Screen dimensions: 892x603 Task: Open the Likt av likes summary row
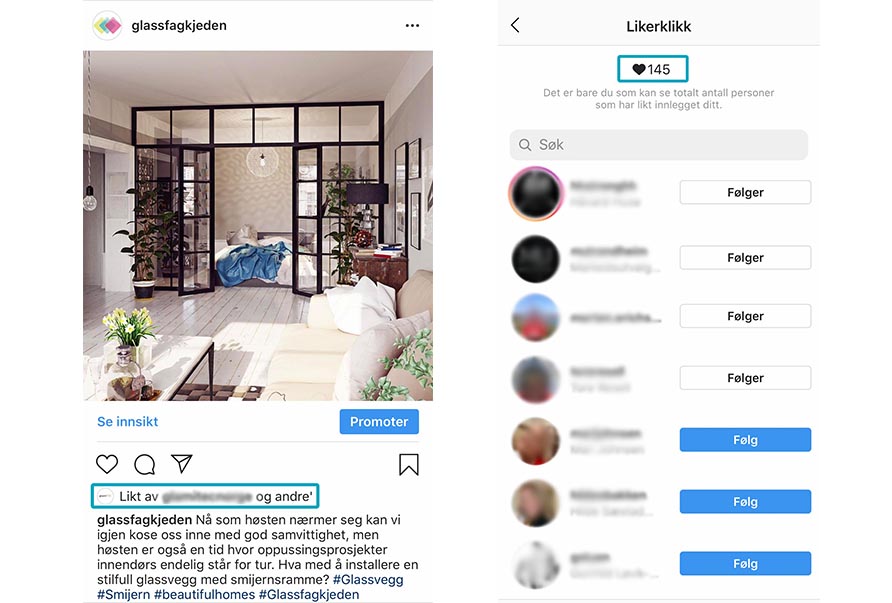point(205,496)
